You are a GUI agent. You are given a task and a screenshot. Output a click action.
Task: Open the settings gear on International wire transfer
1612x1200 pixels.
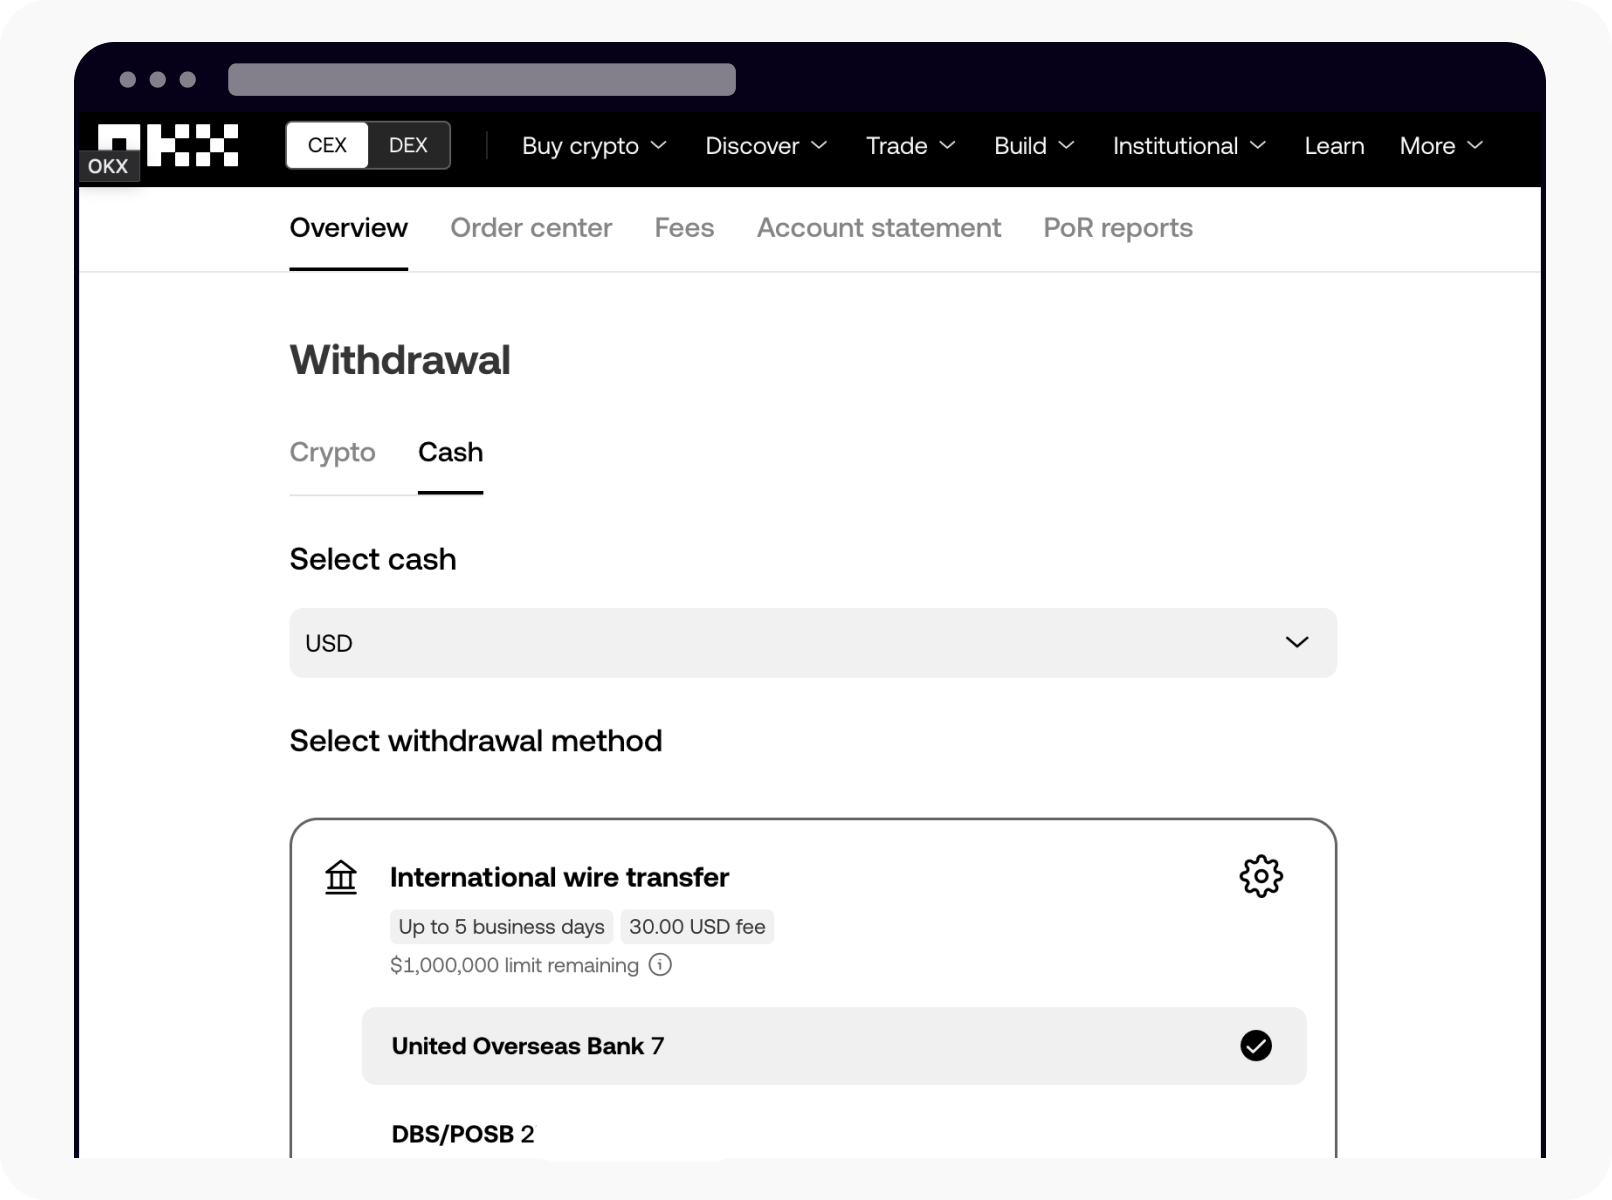tap(1261, 875)
